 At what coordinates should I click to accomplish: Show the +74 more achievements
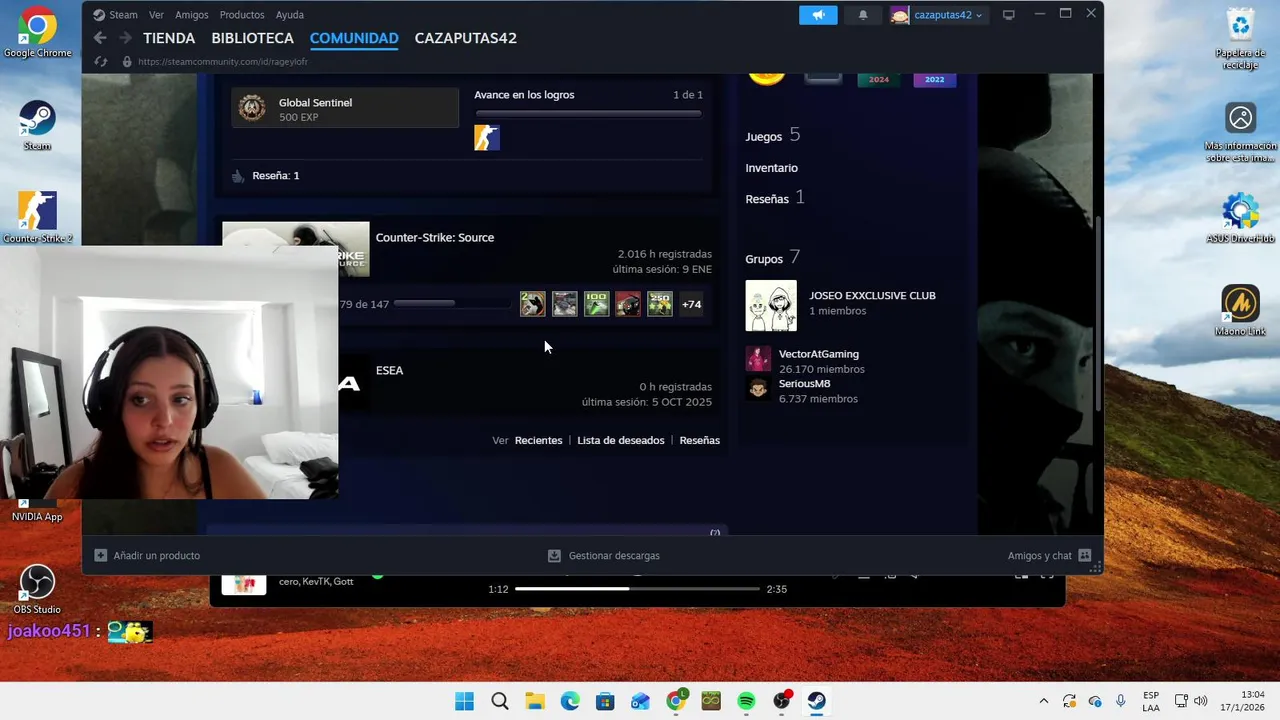692,304
